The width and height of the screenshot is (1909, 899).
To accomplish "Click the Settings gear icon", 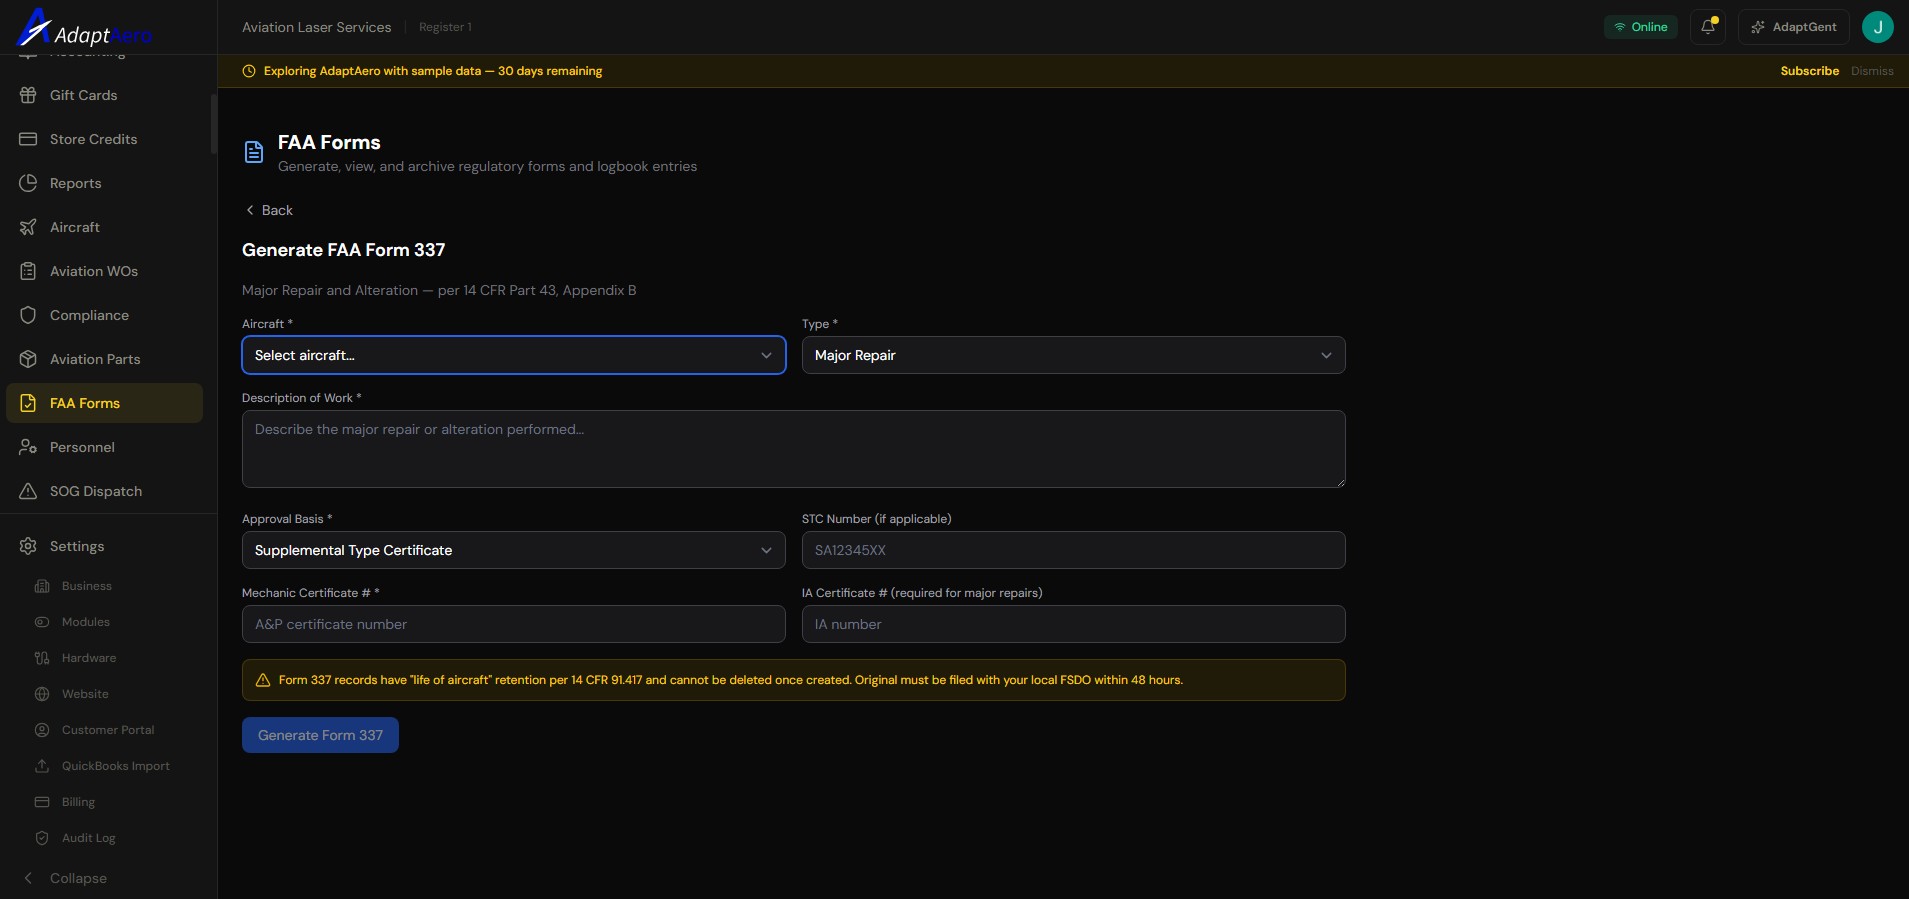I will tap(28, 546).
